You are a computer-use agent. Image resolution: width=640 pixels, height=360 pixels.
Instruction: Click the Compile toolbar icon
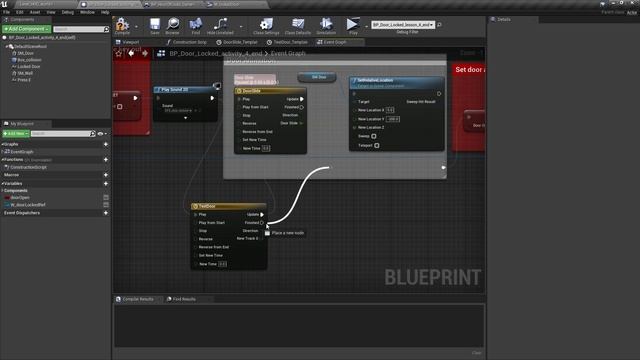(x=122, y=24)
